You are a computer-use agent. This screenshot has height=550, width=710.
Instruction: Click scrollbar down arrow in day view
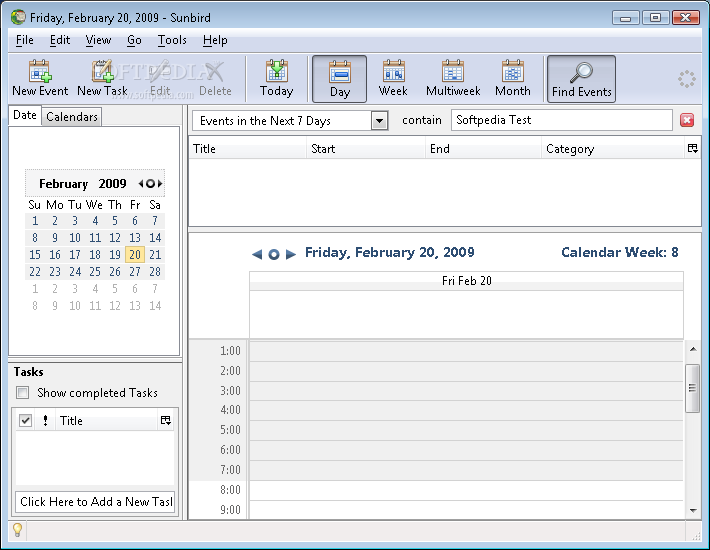click(693, 510)
